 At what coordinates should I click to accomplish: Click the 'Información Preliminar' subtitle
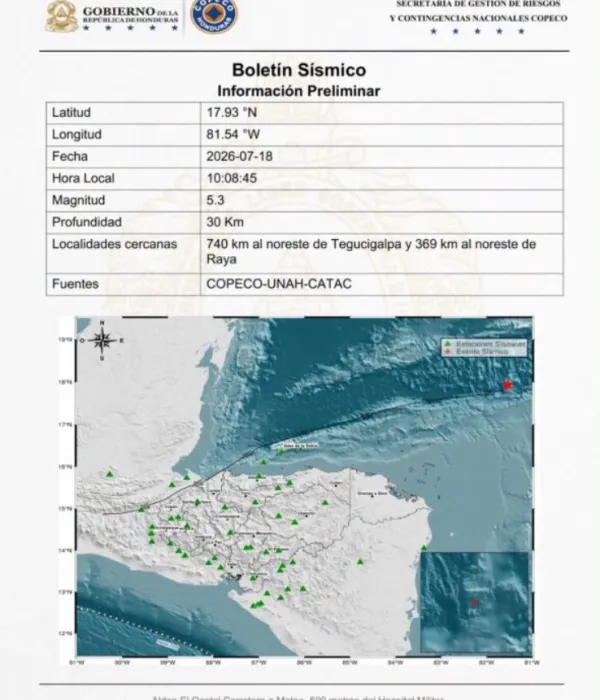[299, 91]
